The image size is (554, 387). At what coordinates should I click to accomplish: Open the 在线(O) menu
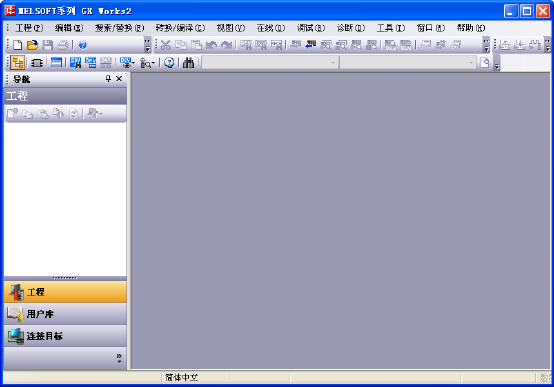click(271, 28)
